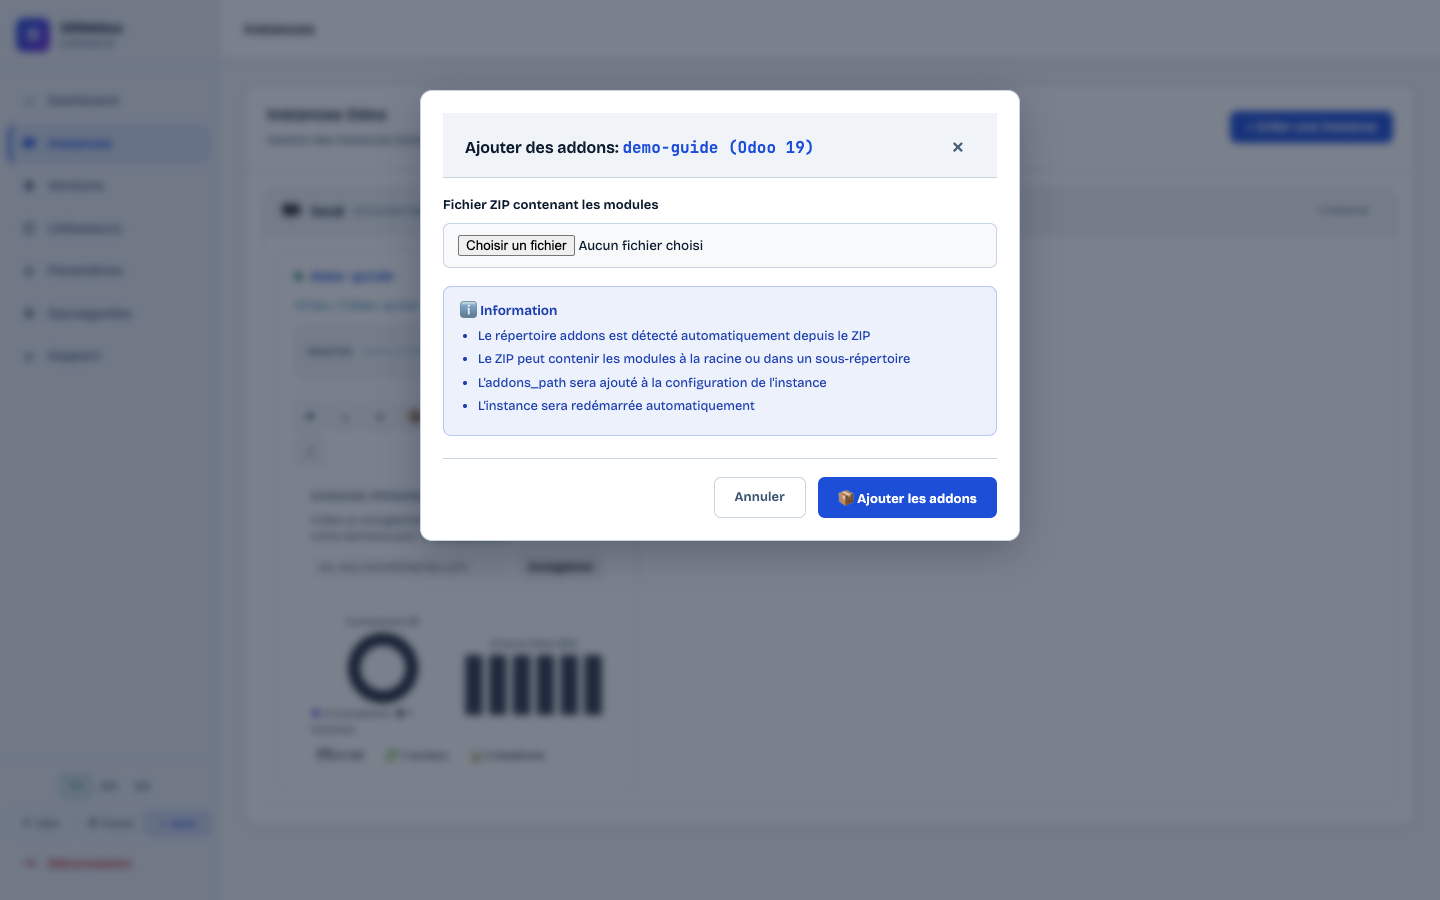The image size is (1440, 900).
Task: Click 'Le ZIP peut contenir les modules' line
Action: pyautogui.click(x=694, y=358)
